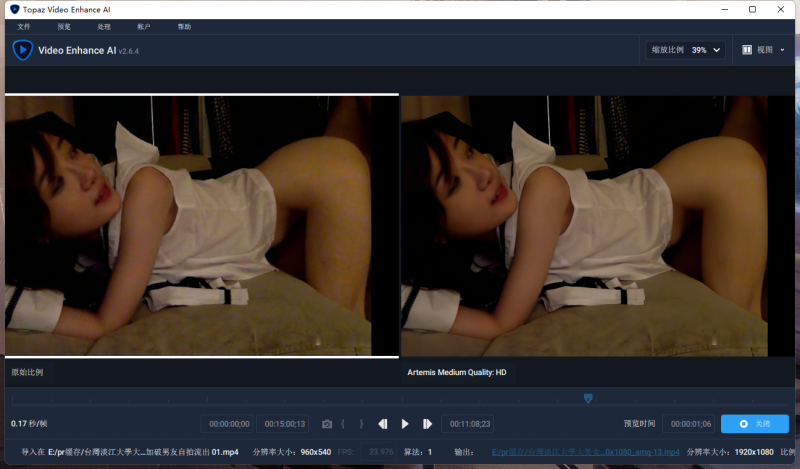This screenshot has width=800, height=469.
Task: Click the split view layout icon
Action: (747, 49)
